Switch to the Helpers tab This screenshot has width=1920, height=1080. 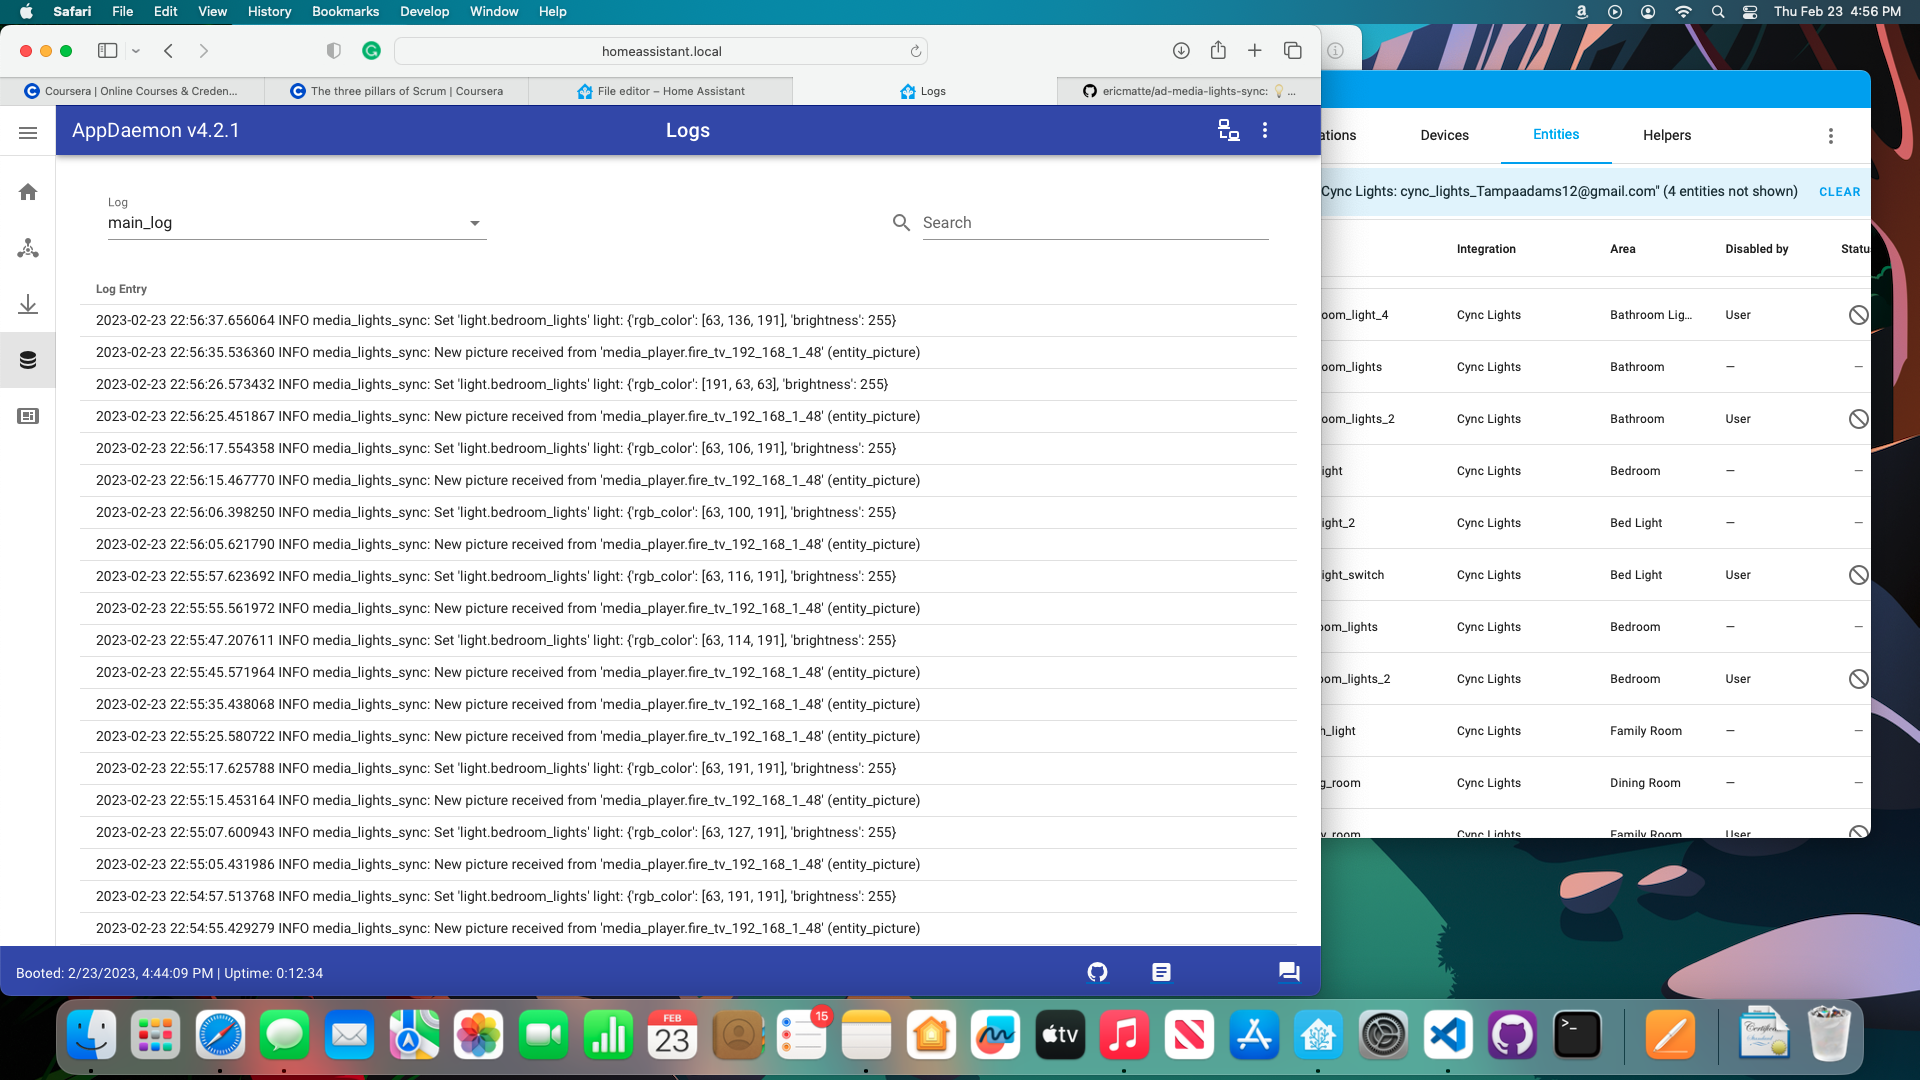1666,135
